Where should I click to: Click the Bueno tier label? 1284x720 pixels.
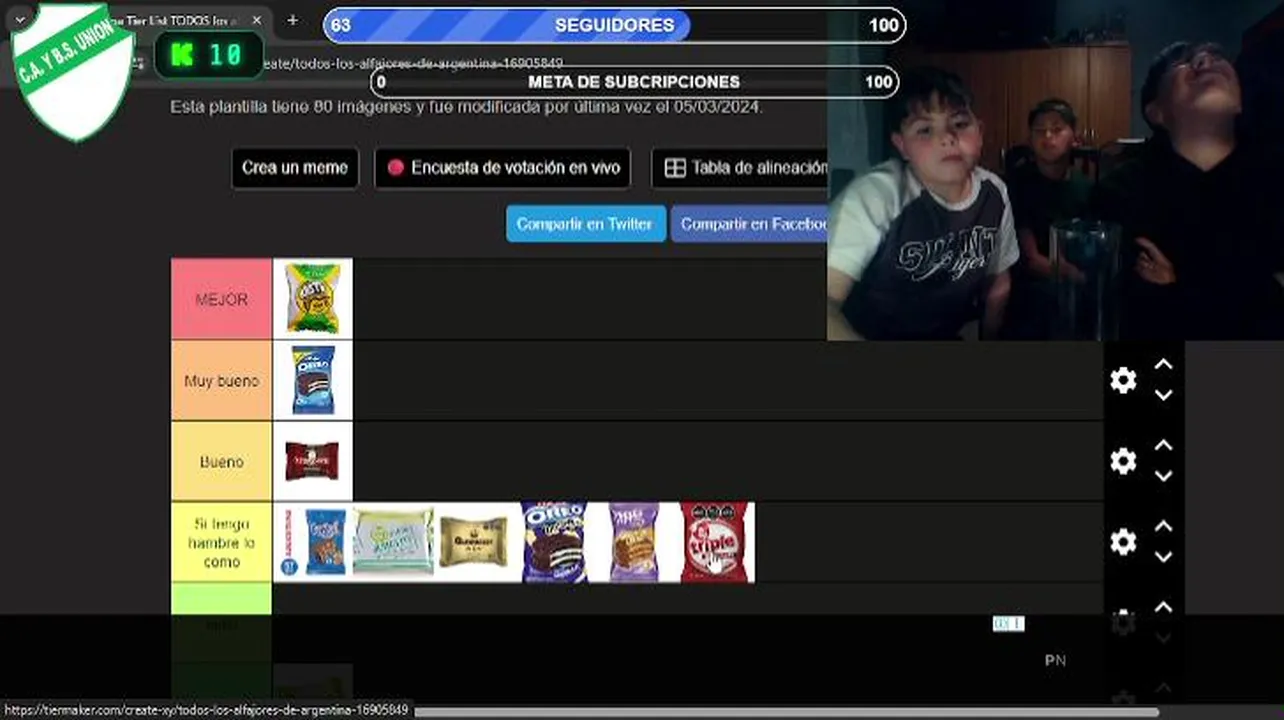pos(221,461)
